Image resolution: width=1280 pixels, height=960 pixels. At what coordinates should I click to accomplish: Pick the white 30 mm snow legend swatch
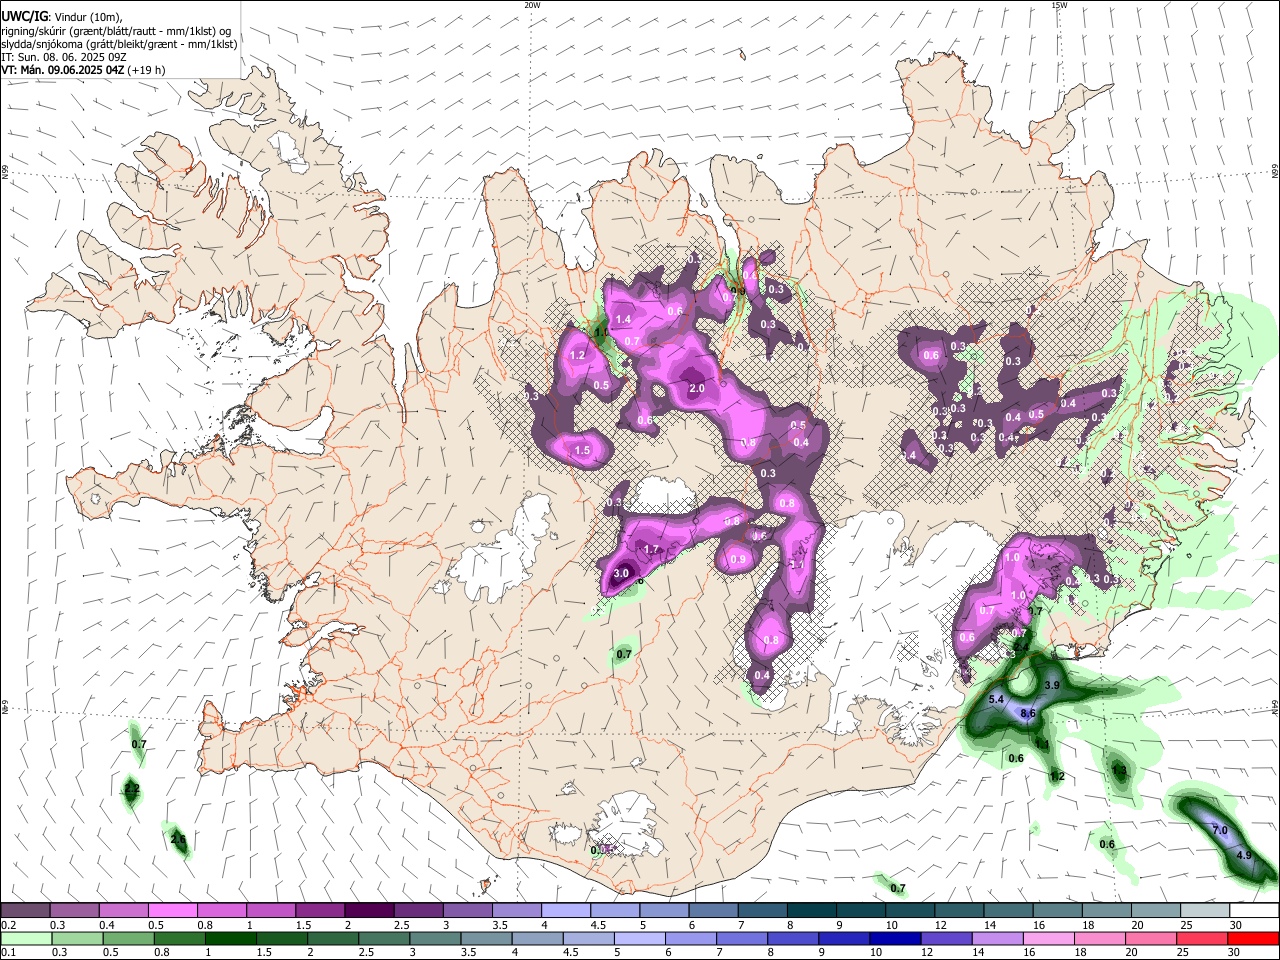pyautogui.click(x=1253, y=910)
